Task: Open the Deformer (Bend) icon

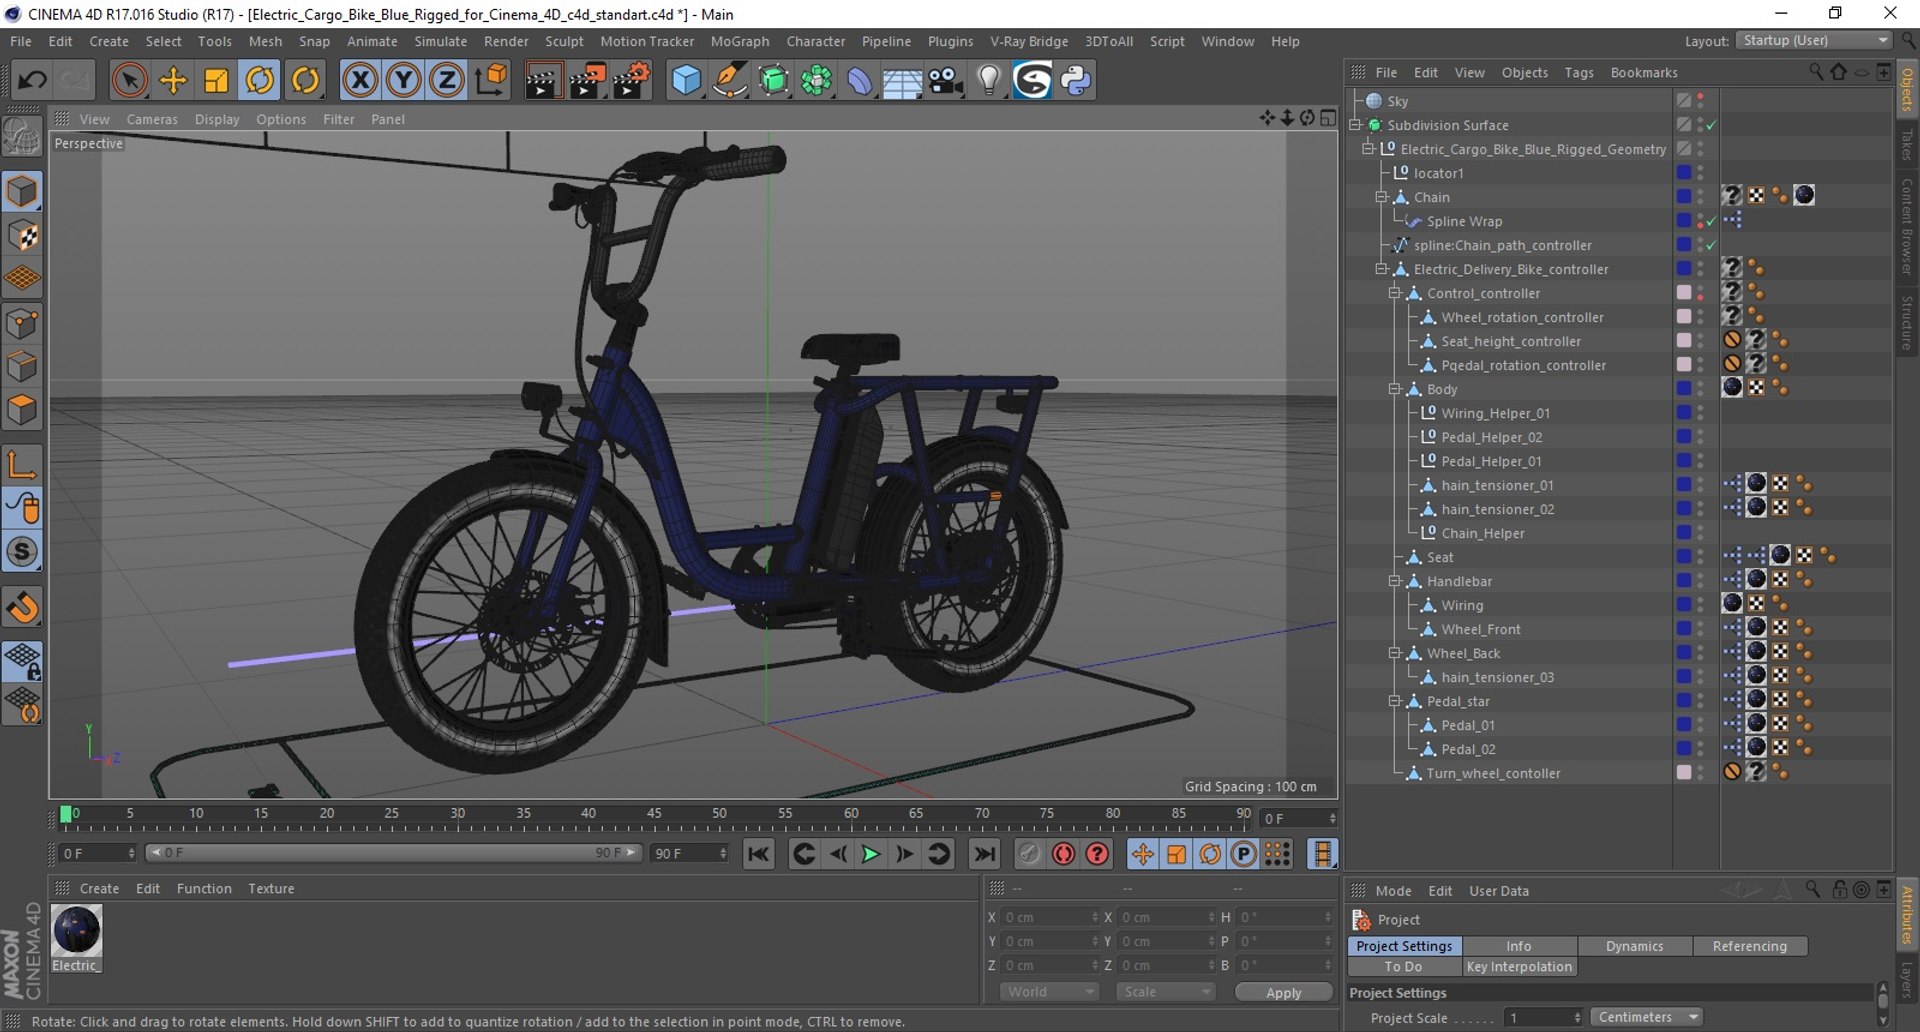Action: 859,80
